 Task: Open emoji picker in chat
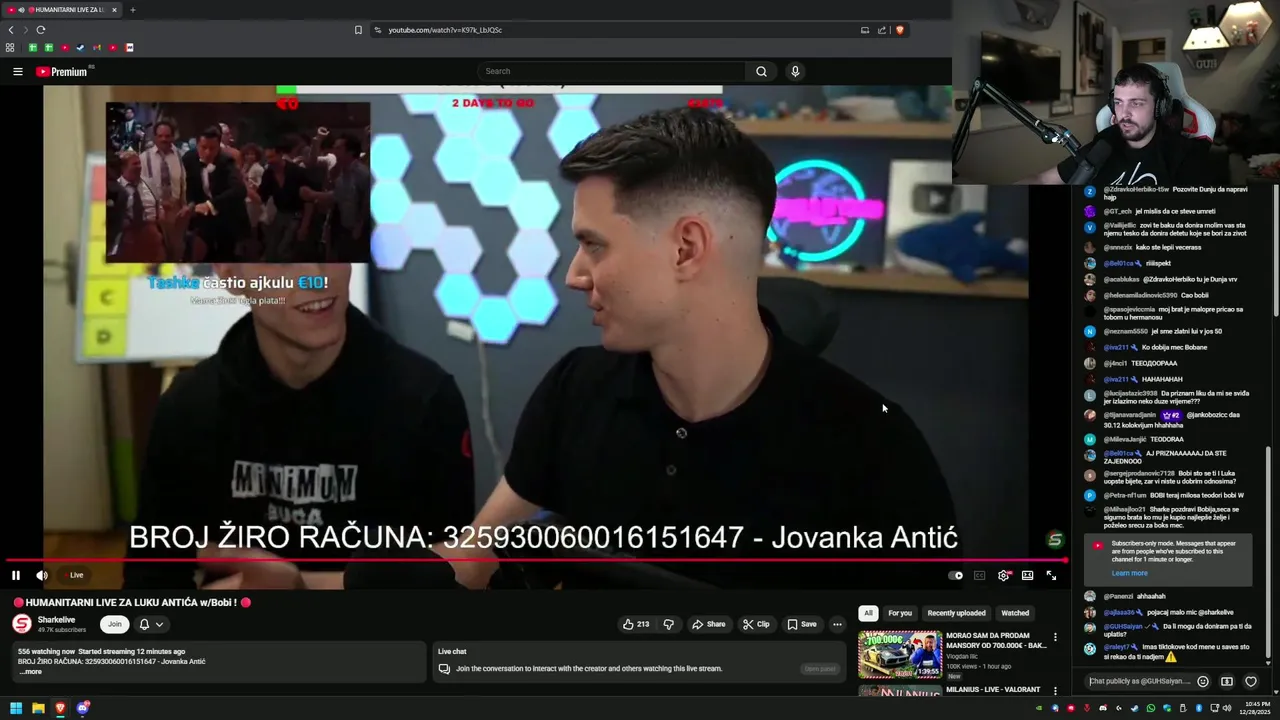tap(1203, 682)
